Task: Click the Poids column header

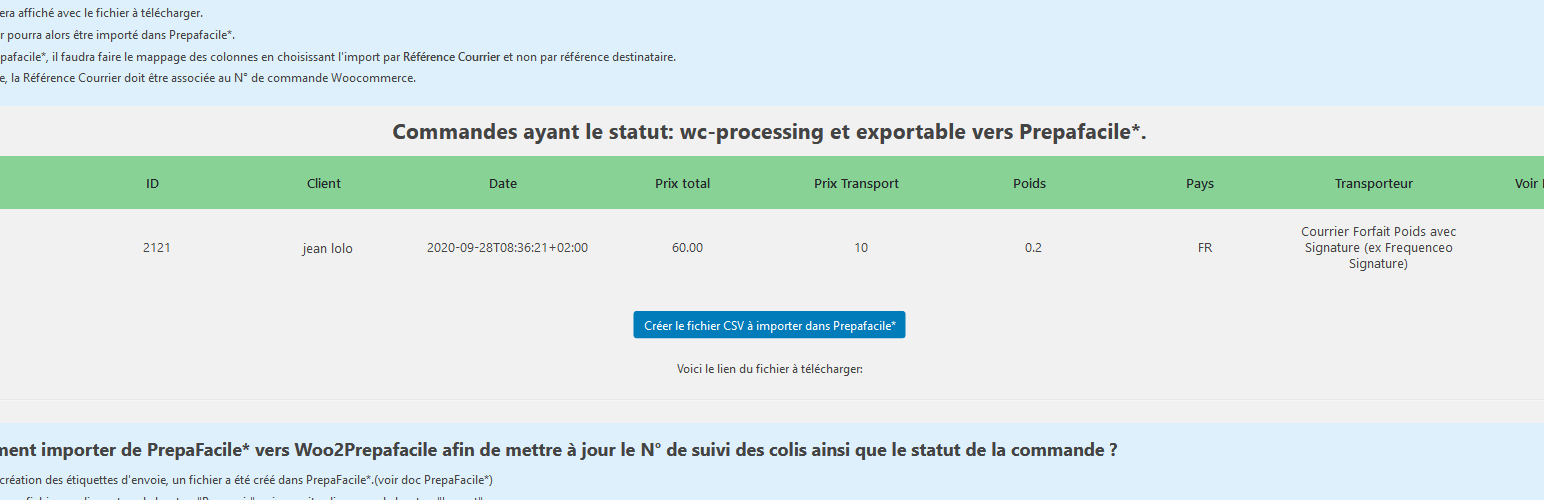Action: click(1029, 183)
